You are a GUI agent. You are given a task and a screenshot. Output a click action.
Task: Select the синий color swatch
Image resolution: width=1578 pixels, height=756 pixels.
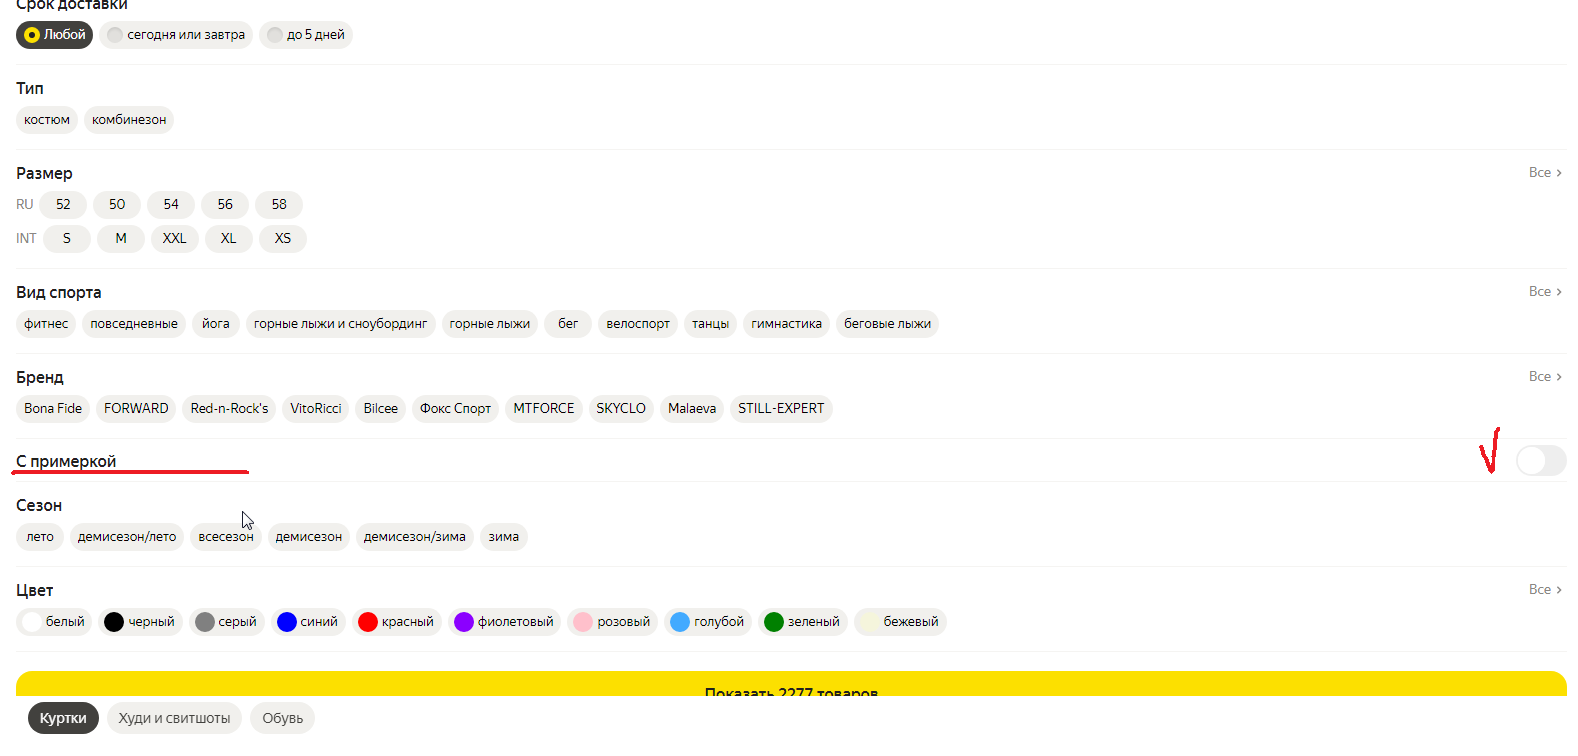click(309, 622)
